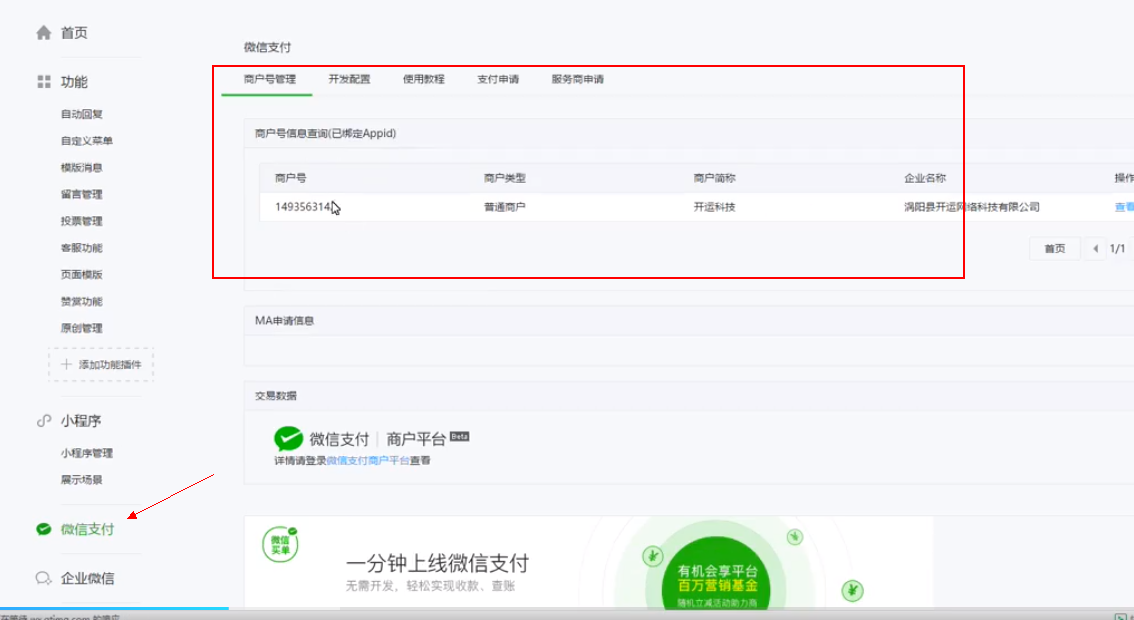Open 微信支付 via its green sidebar icon

(x=44, y=529)
